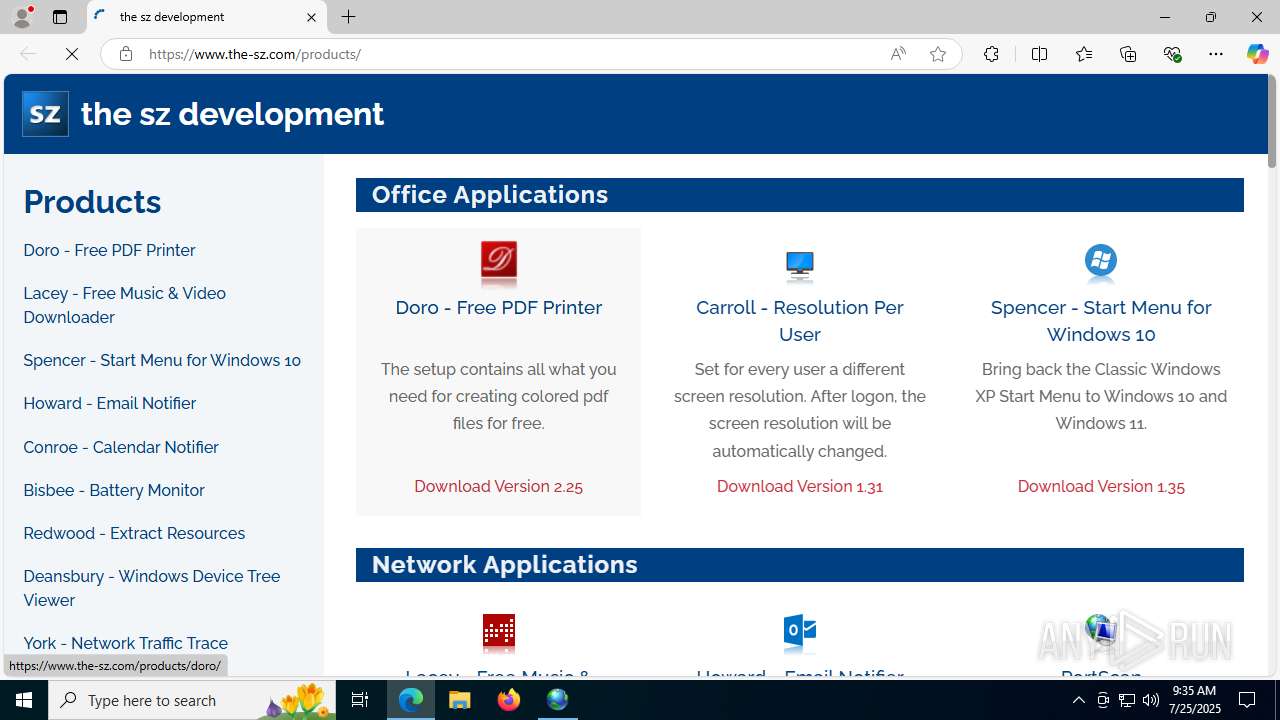1280x720 pixels.
Task: Toggle Split screen icon
Action: point(1039,54)
